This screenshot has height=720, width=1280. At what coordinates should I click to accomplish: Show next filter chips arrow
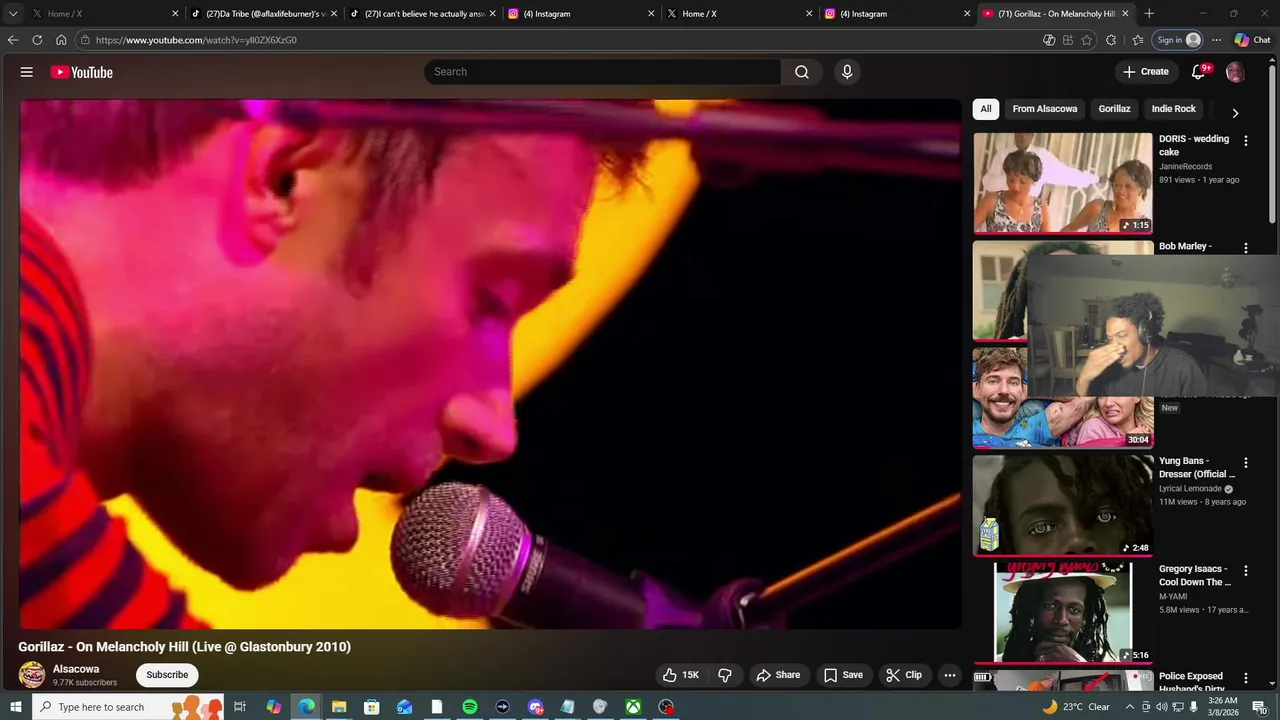1235,113
